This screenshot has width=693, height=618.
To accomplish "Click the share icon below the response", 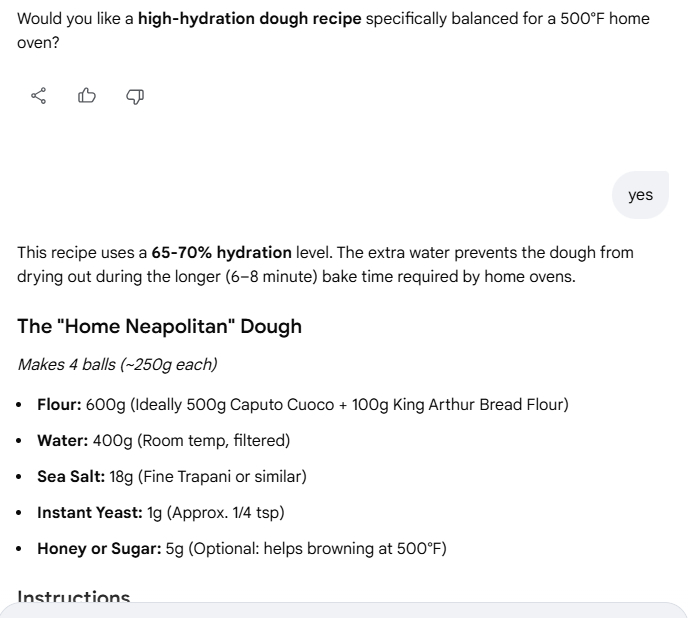I will tap(39, 96).
